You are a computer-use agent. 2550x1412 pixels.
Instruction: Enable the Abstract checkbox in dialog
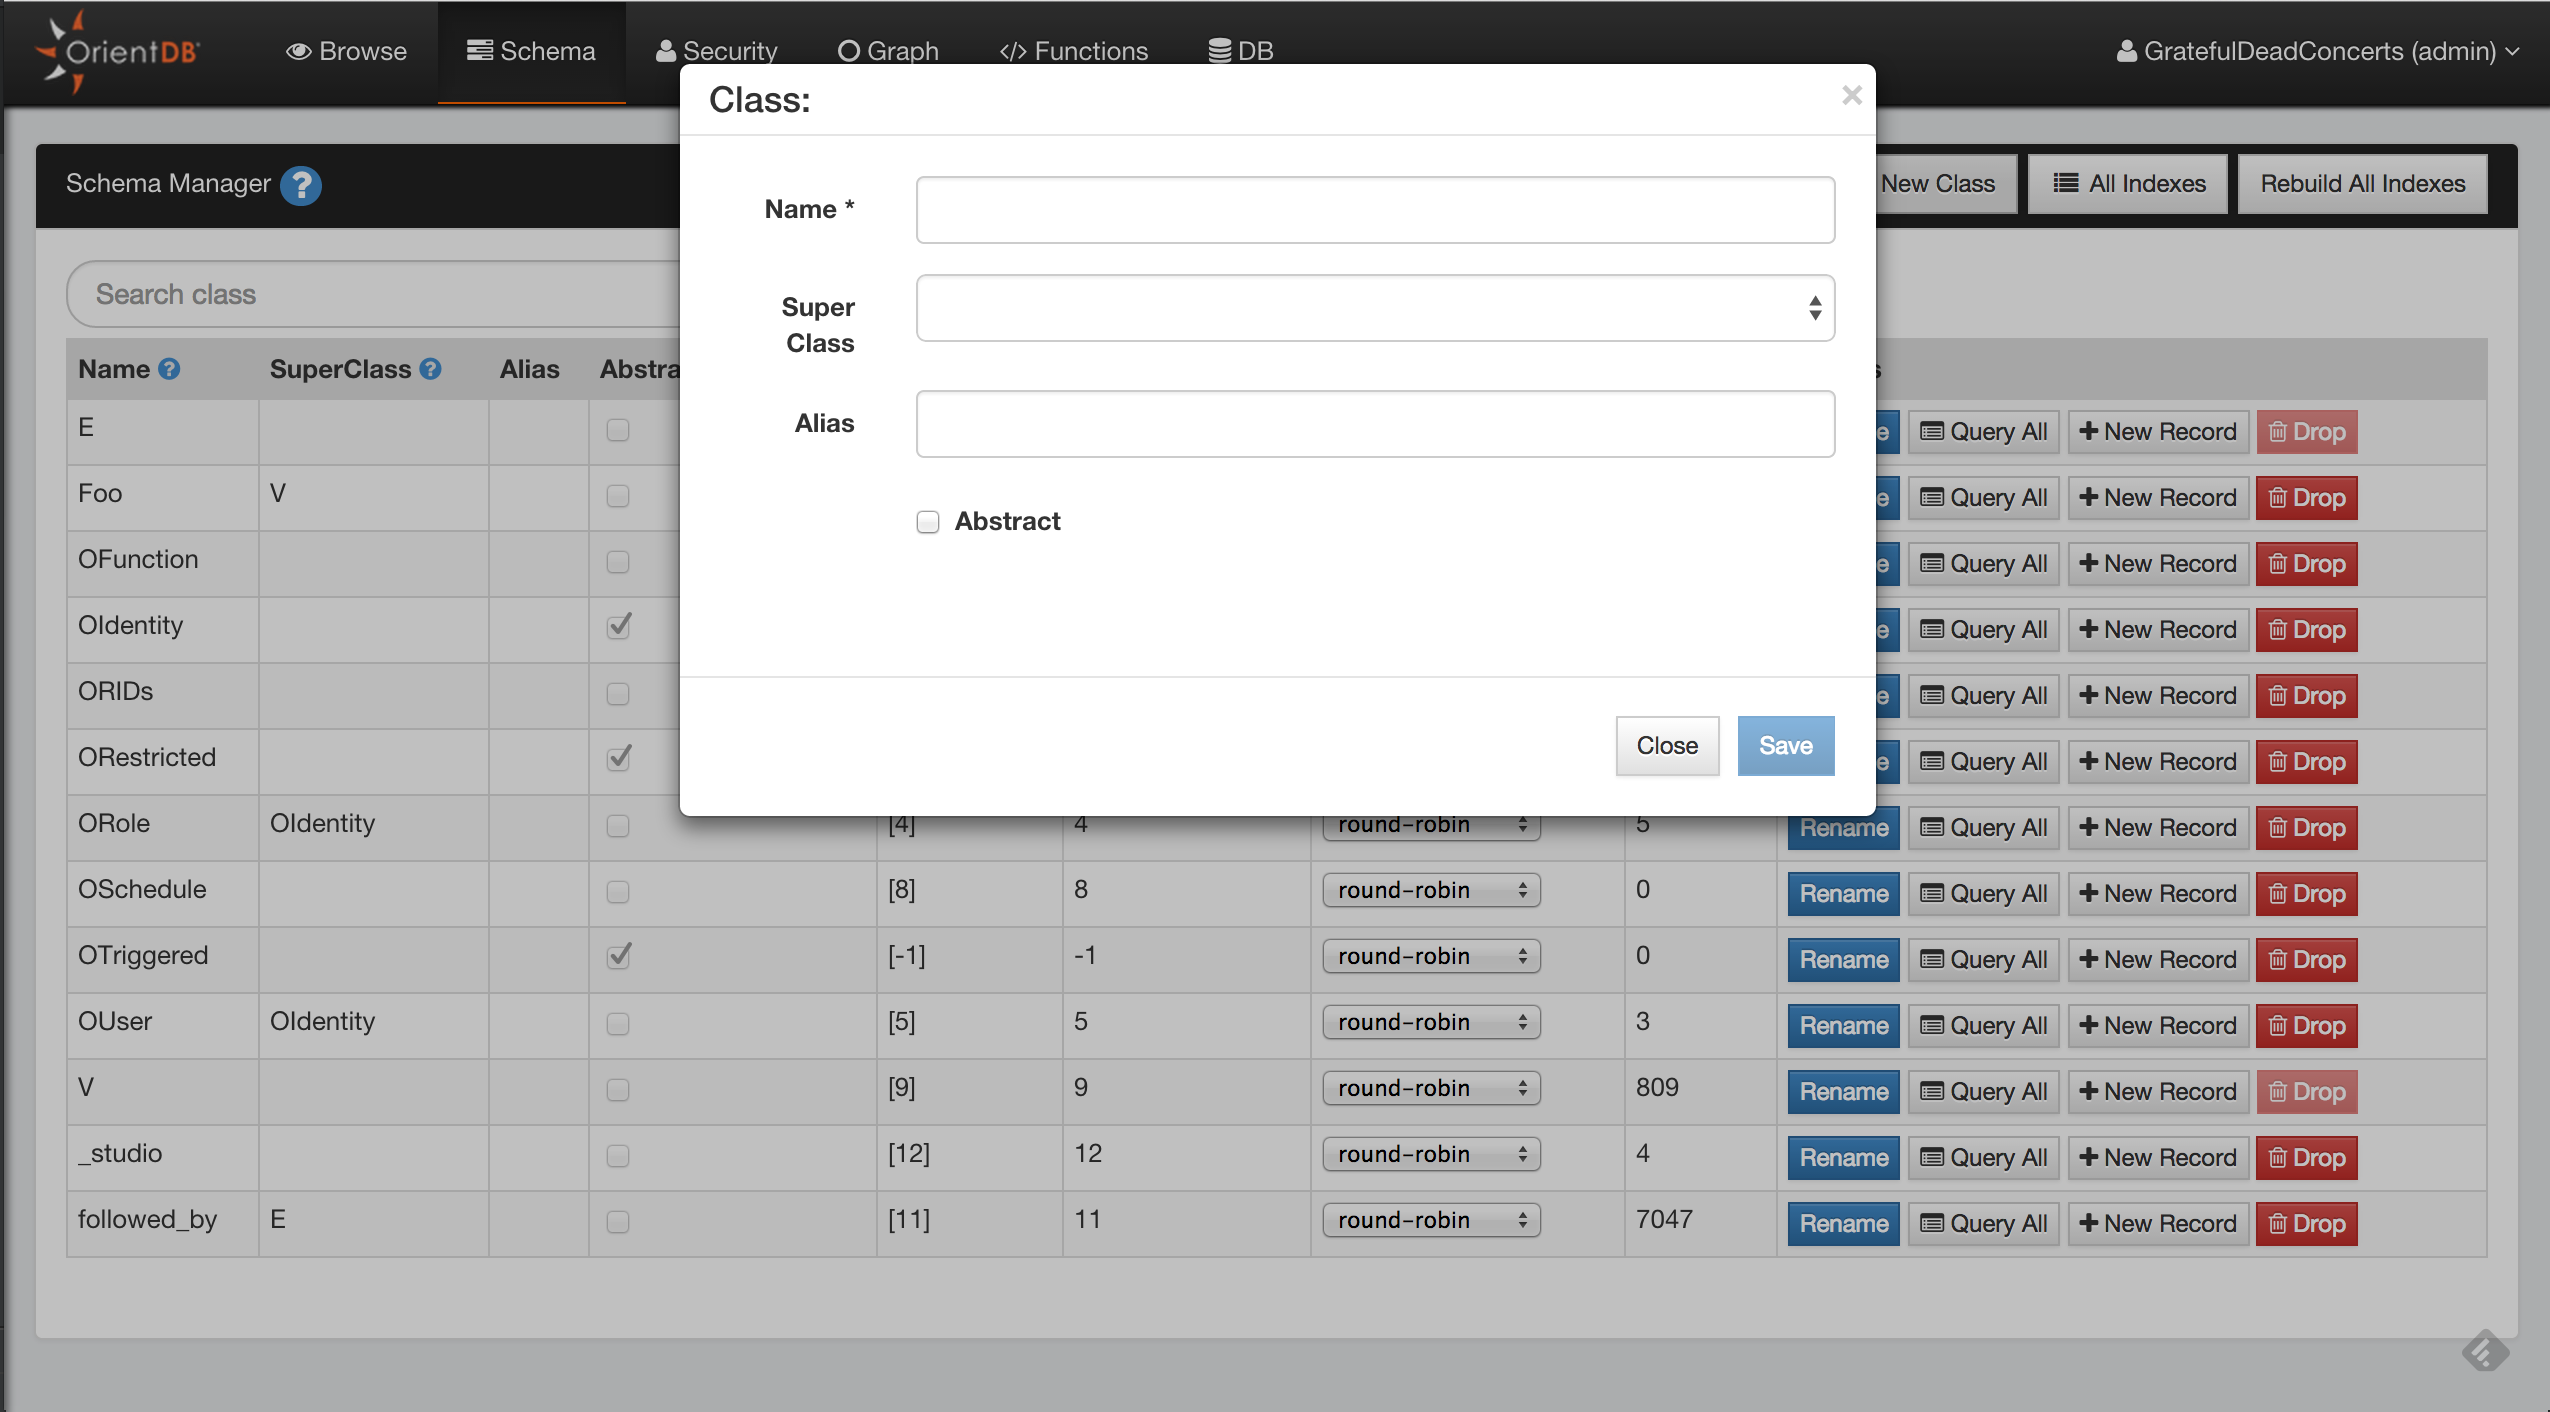click(x=928, y=522)
